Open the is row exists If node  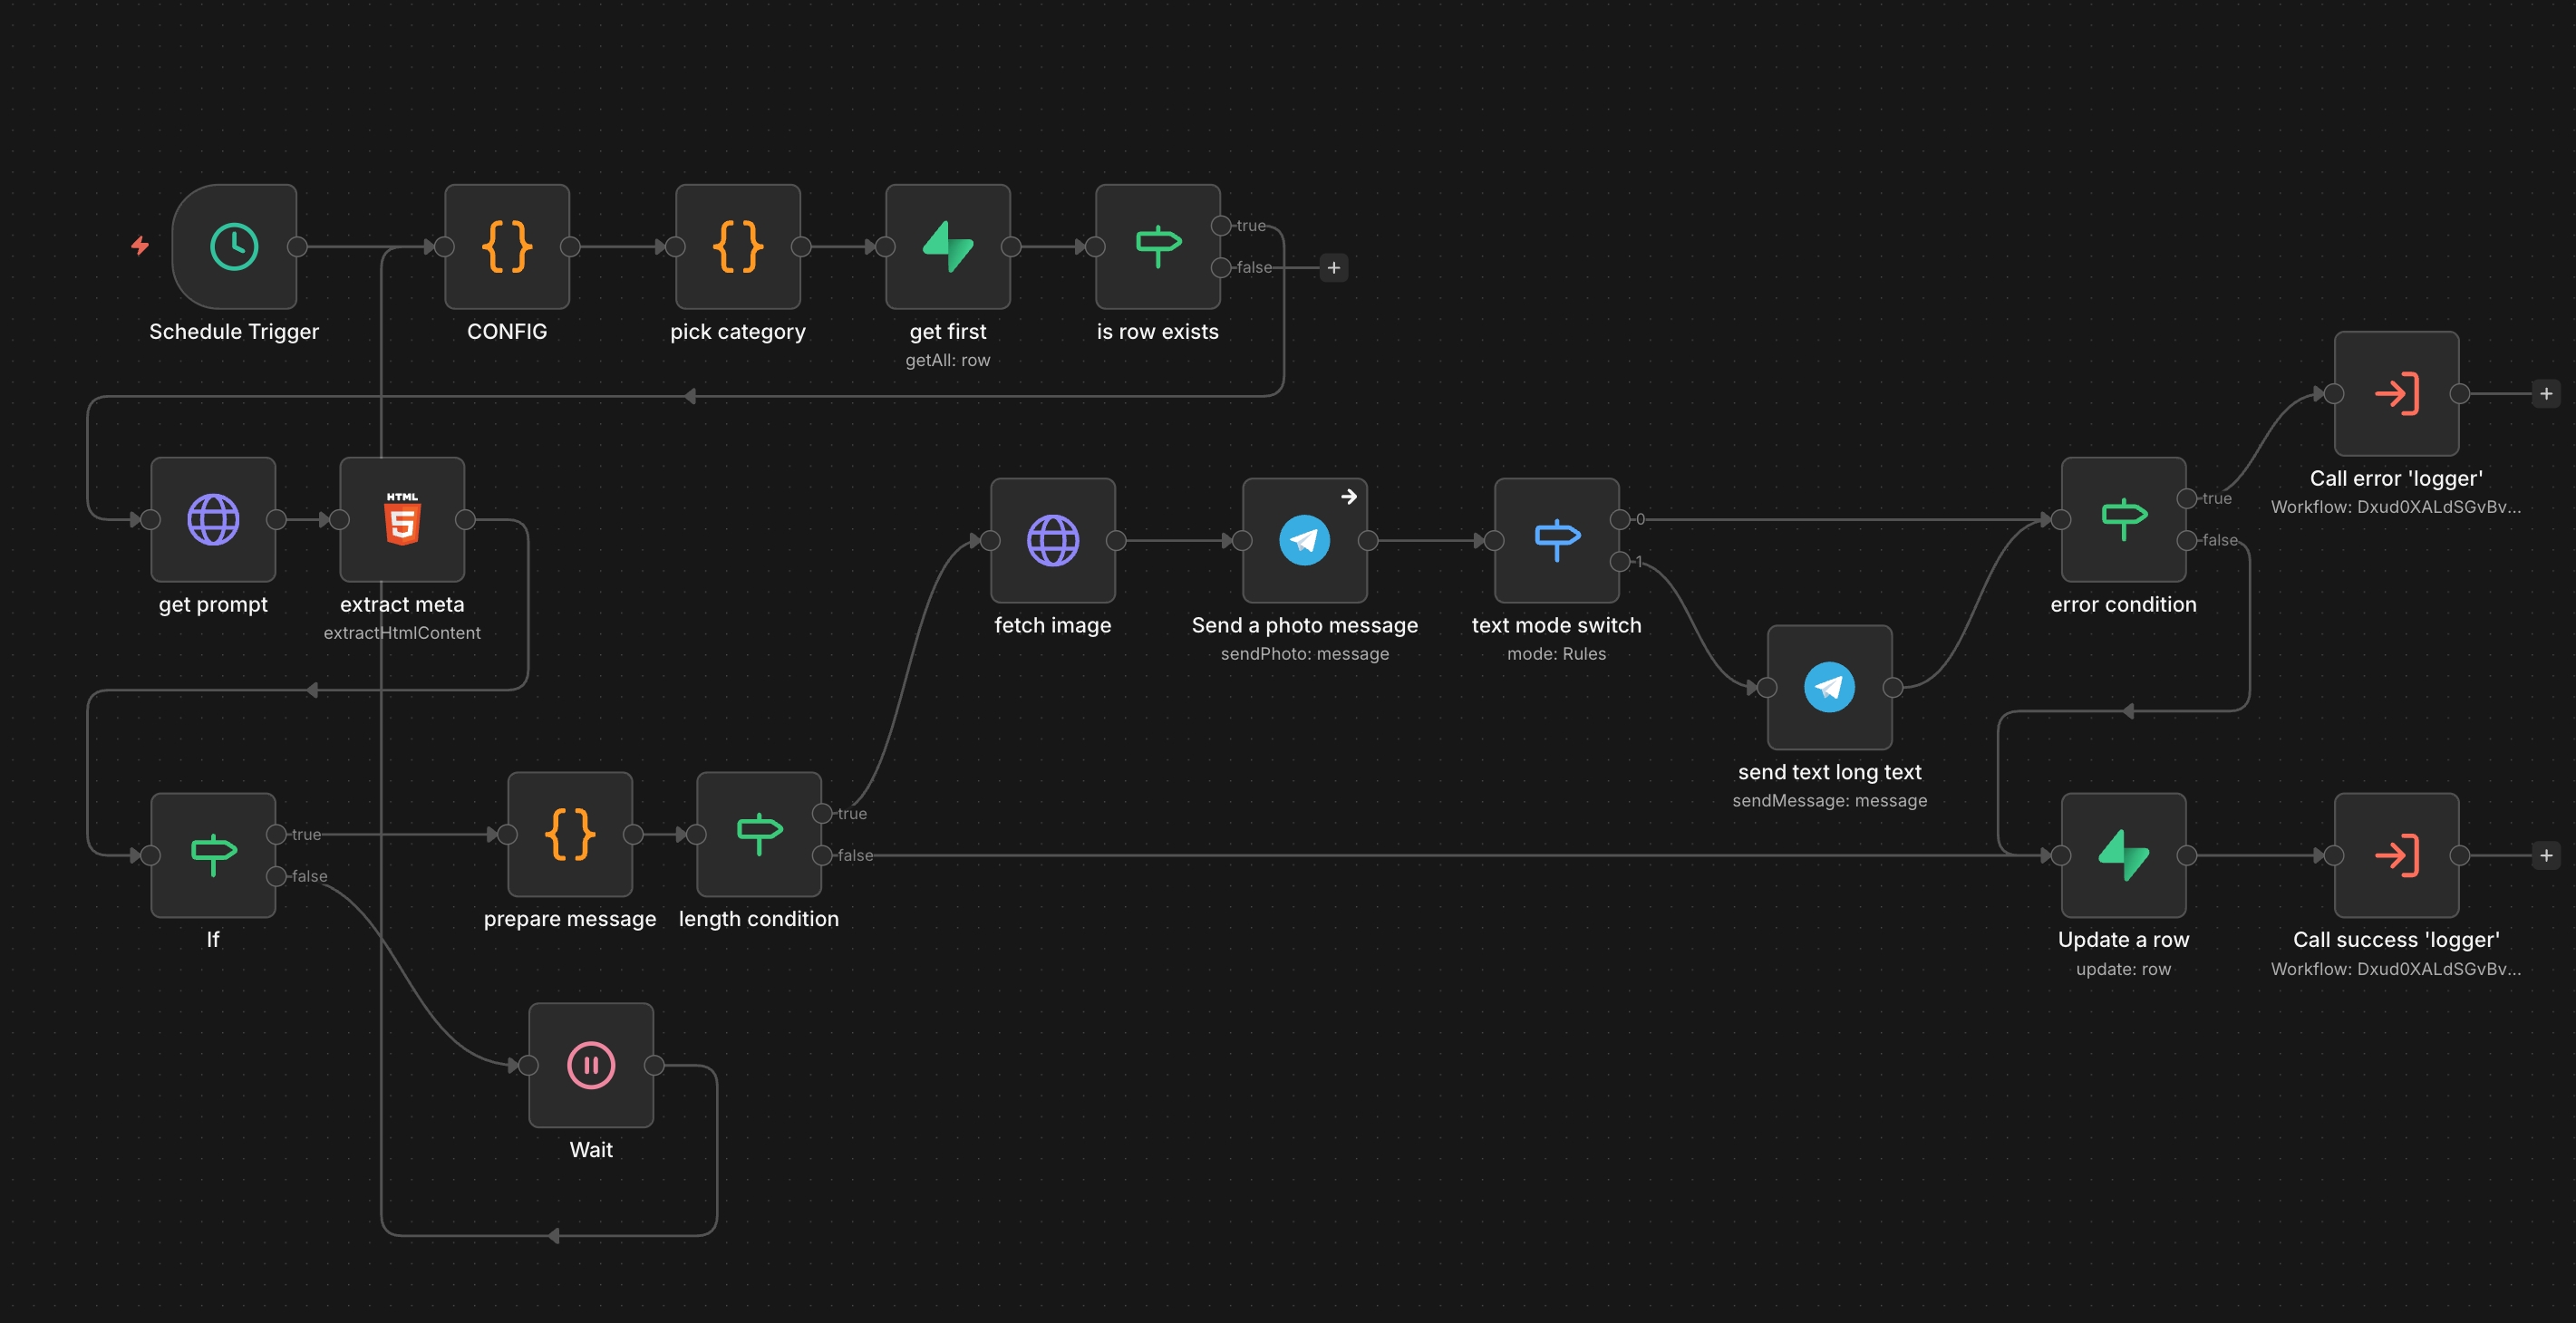(x=1157, y=246)
